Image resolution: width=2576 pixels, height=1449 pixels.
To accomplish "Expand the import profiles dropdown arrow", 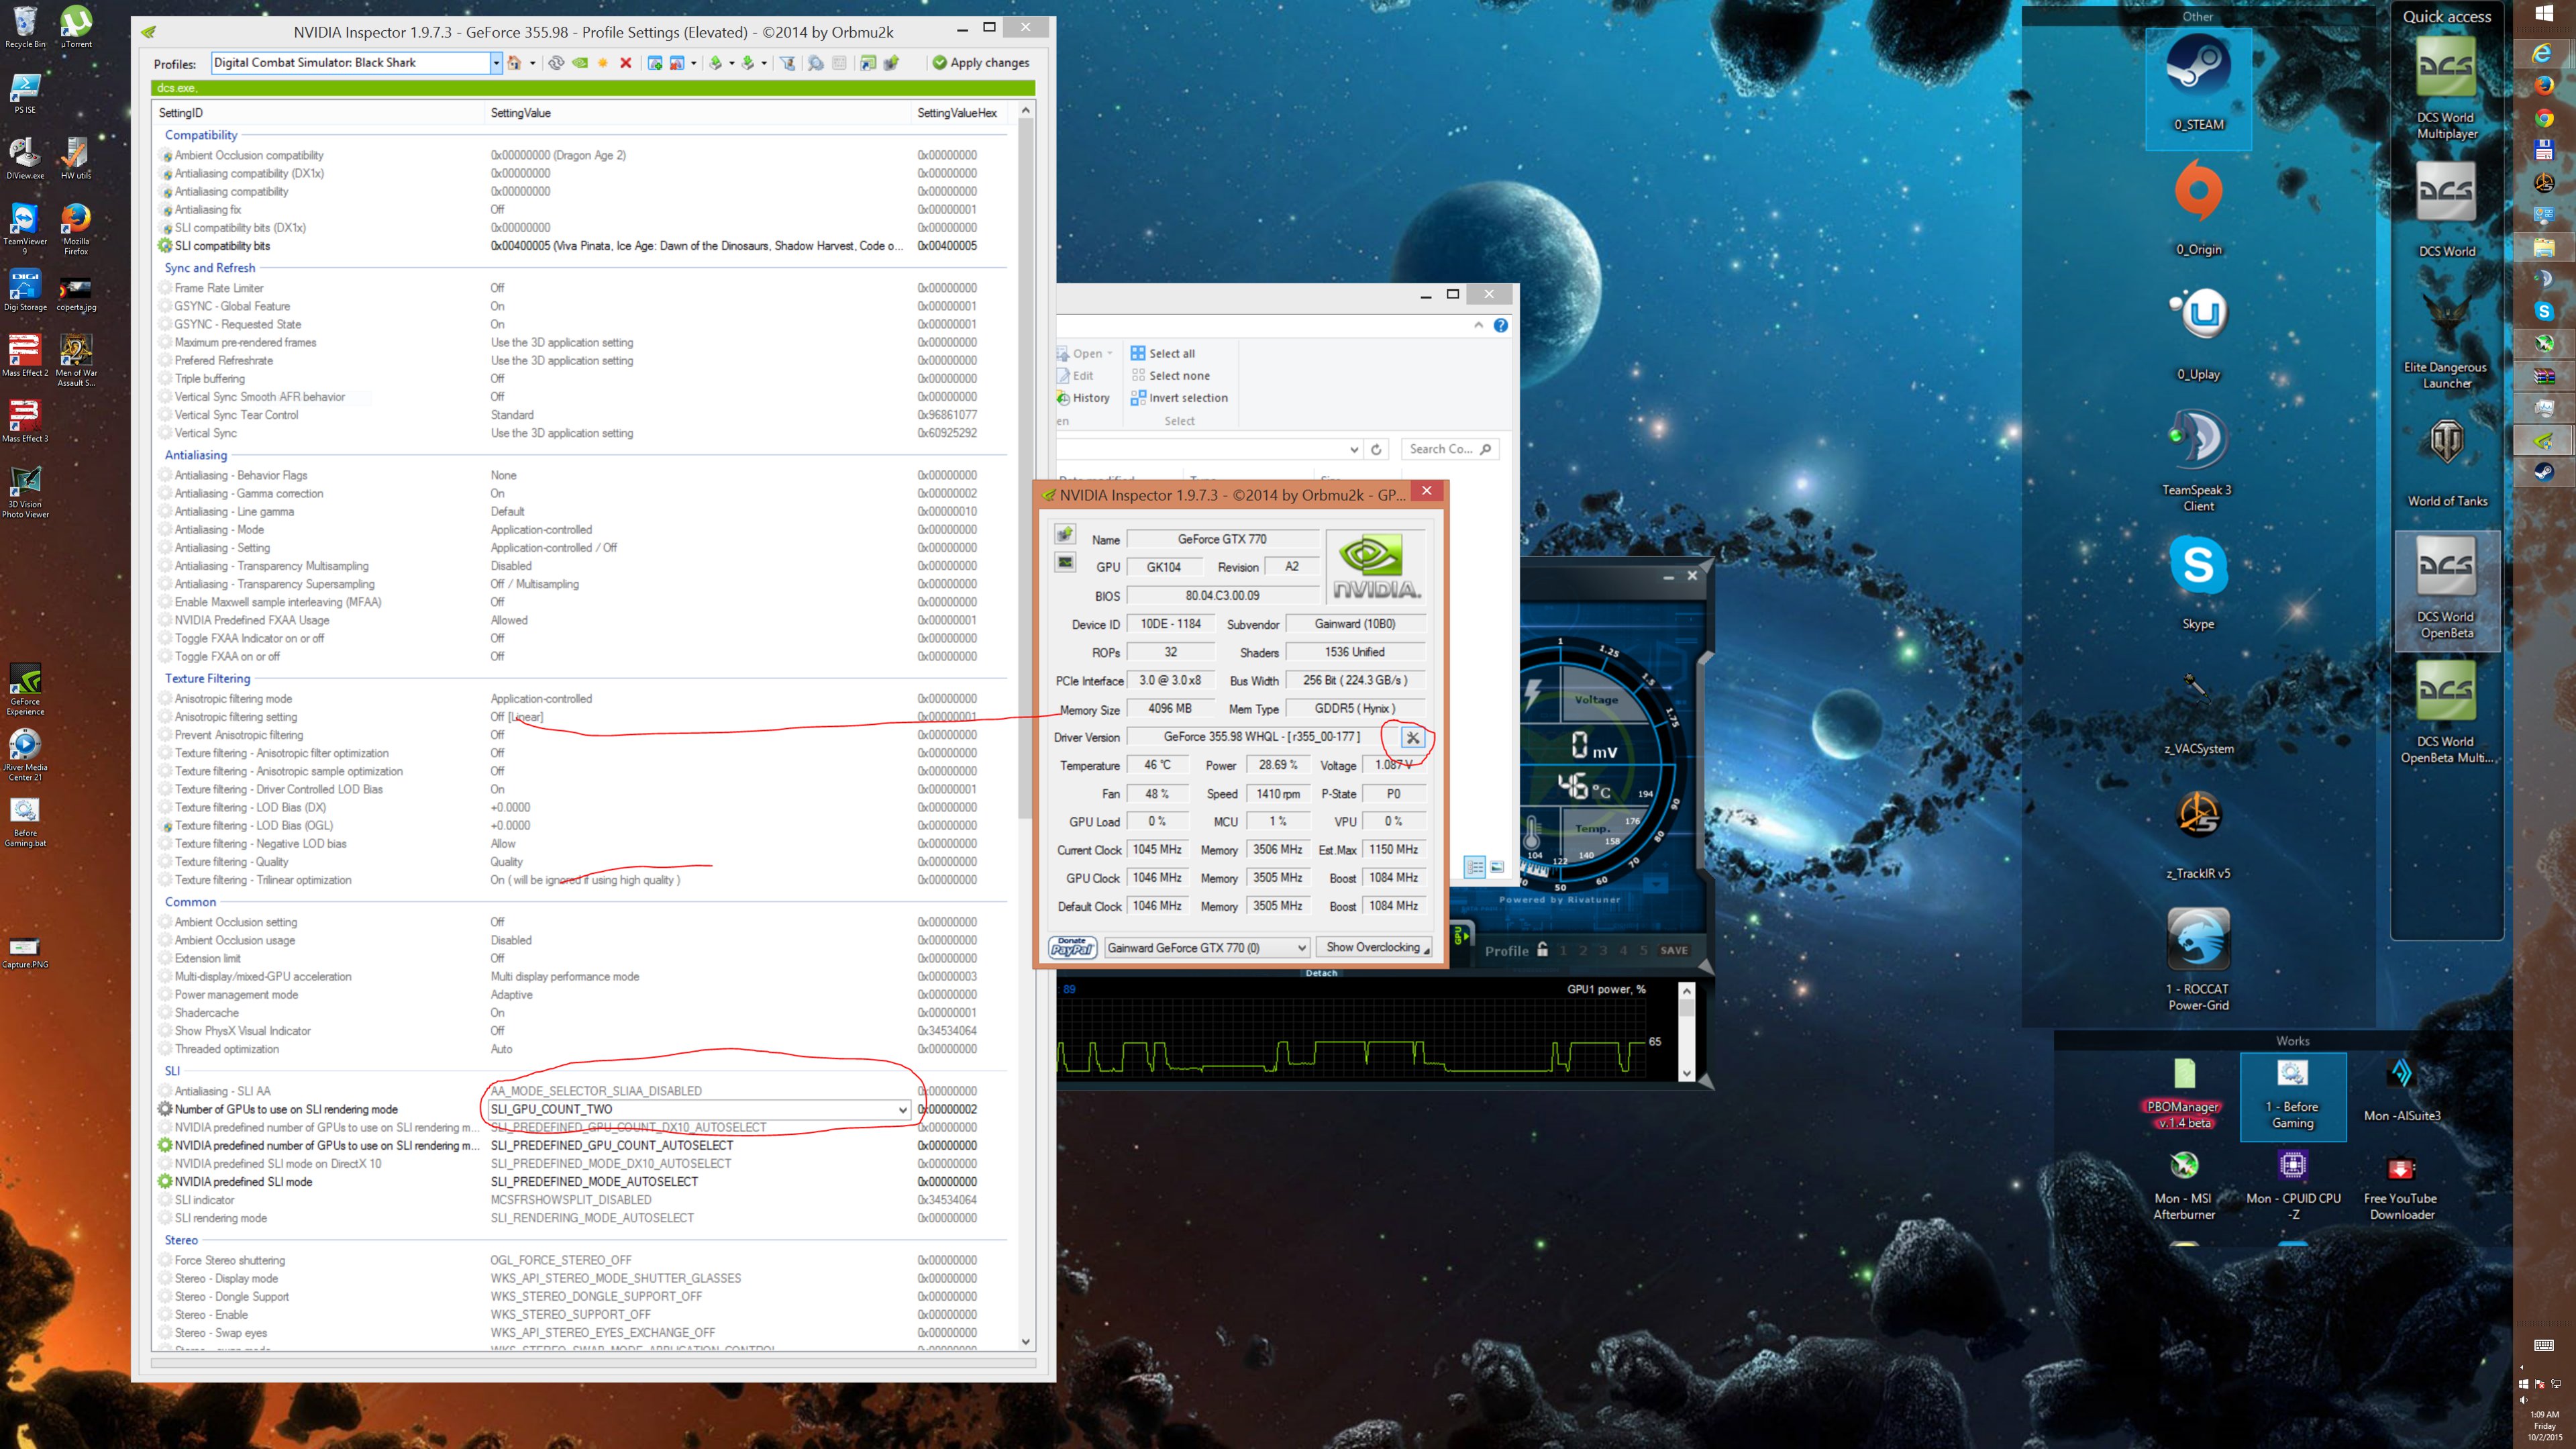I will click(x=764, y=63).
